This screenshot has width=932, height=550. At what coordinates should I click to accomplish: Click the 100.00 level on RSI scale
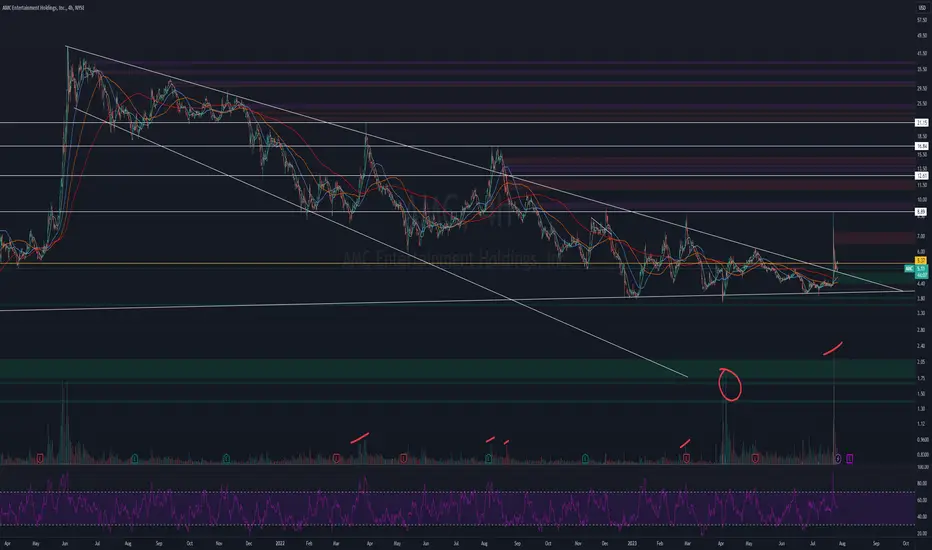(x=922, y=467)
